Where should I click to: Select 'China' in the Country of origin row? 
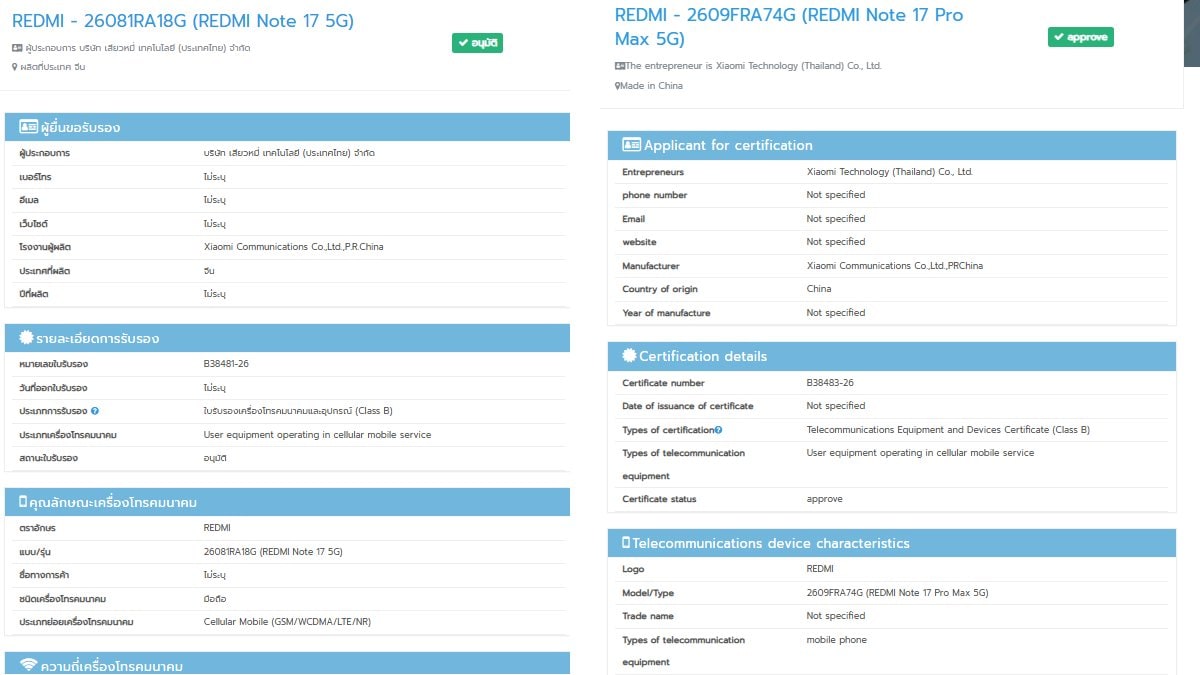(819, 289)
